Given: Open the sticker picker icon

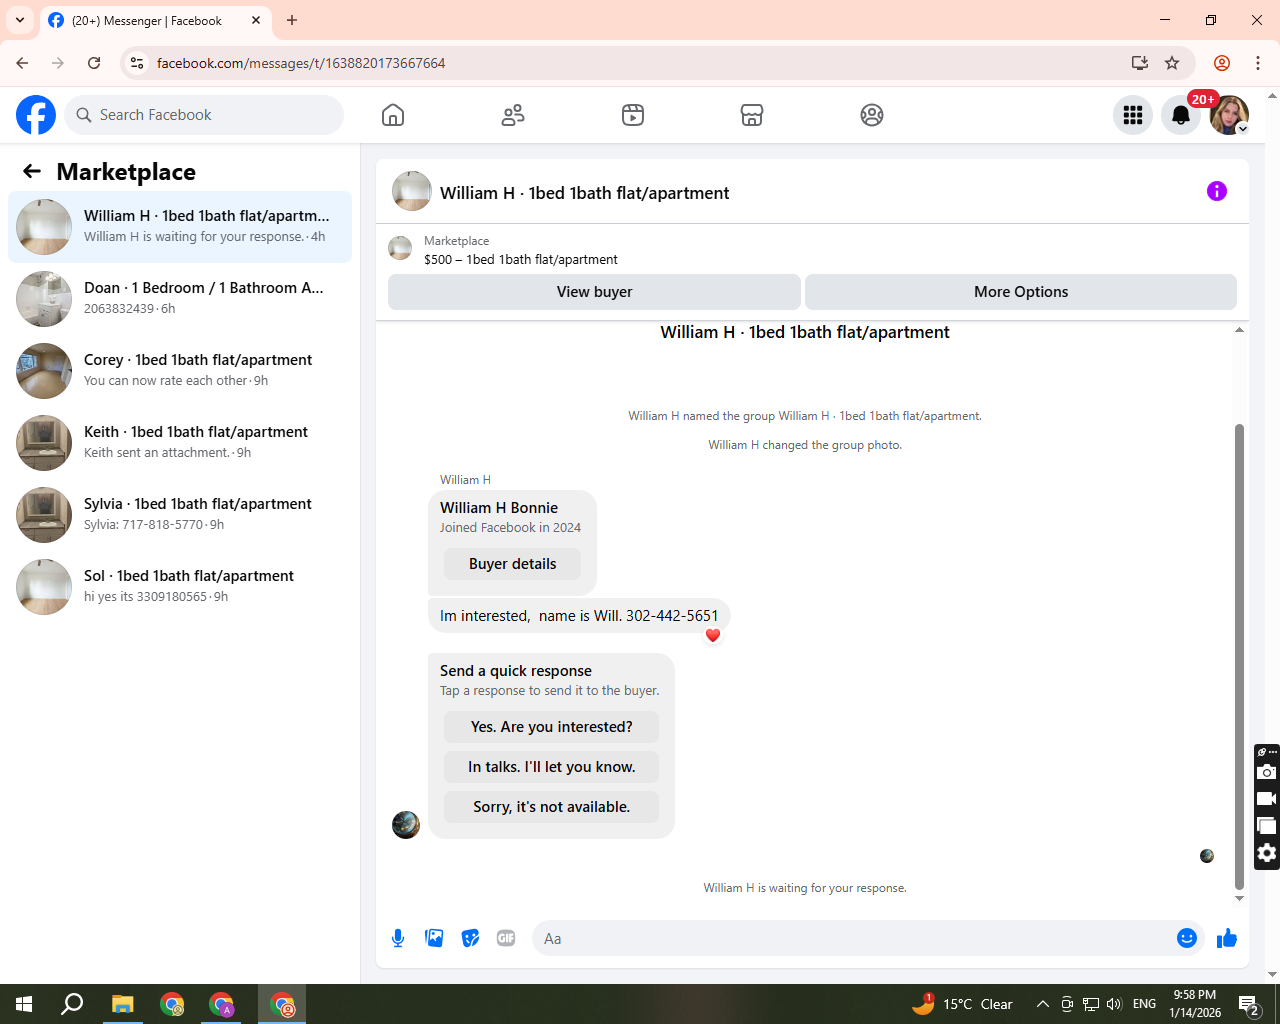Looking at the screenshot, I should pyautogui.click(x=470, y=938).
